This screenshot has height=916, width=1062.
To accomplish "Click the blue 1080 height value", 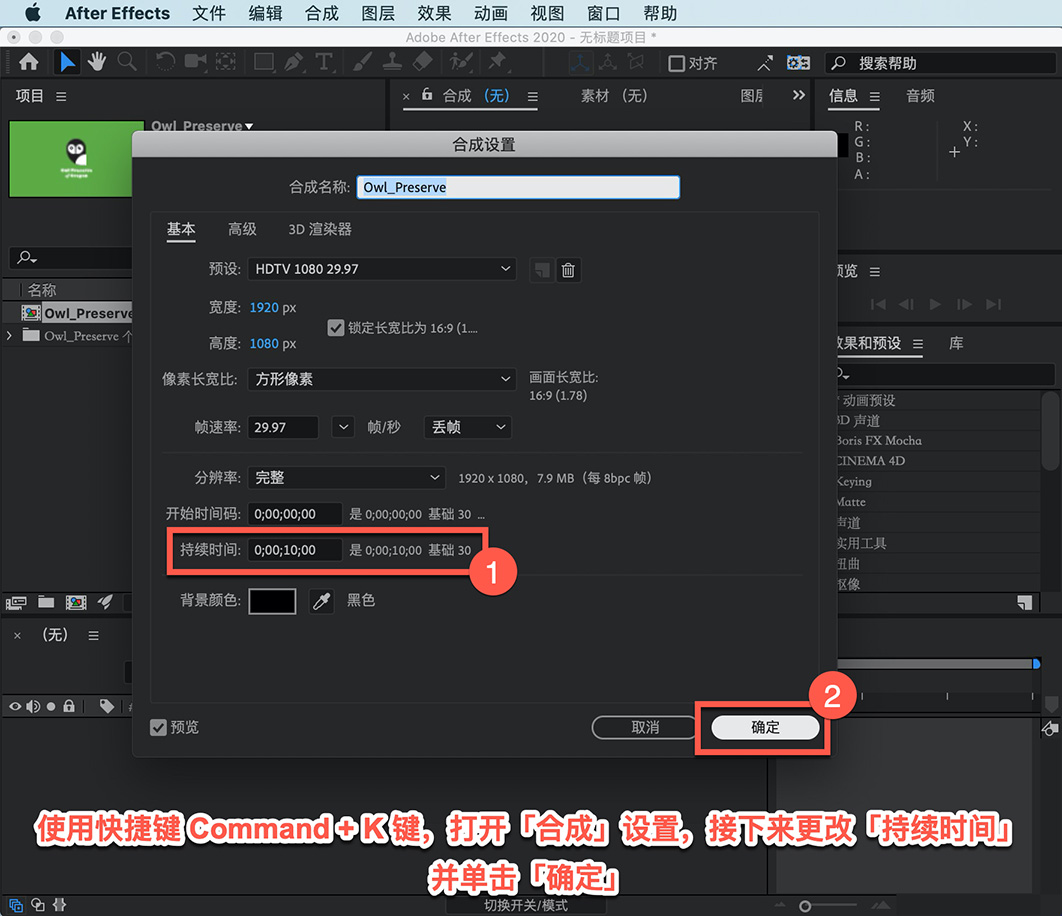I will click(x=264, y=344).
